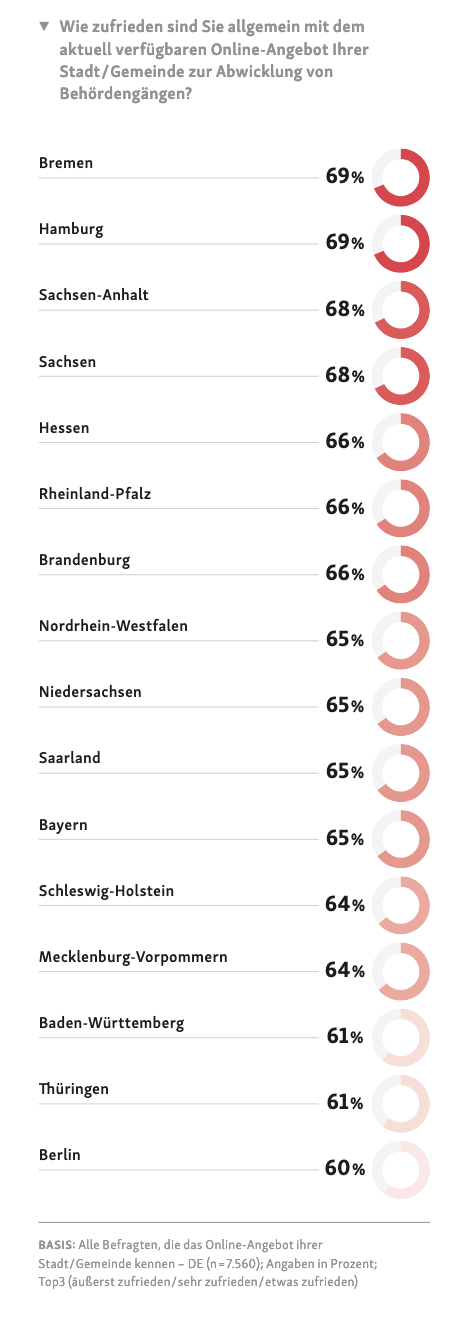The height and width of the screenshot is (1318, 452).
Task: Select the Mecklenburg-Vorpommern label
Action: [133, 957]
